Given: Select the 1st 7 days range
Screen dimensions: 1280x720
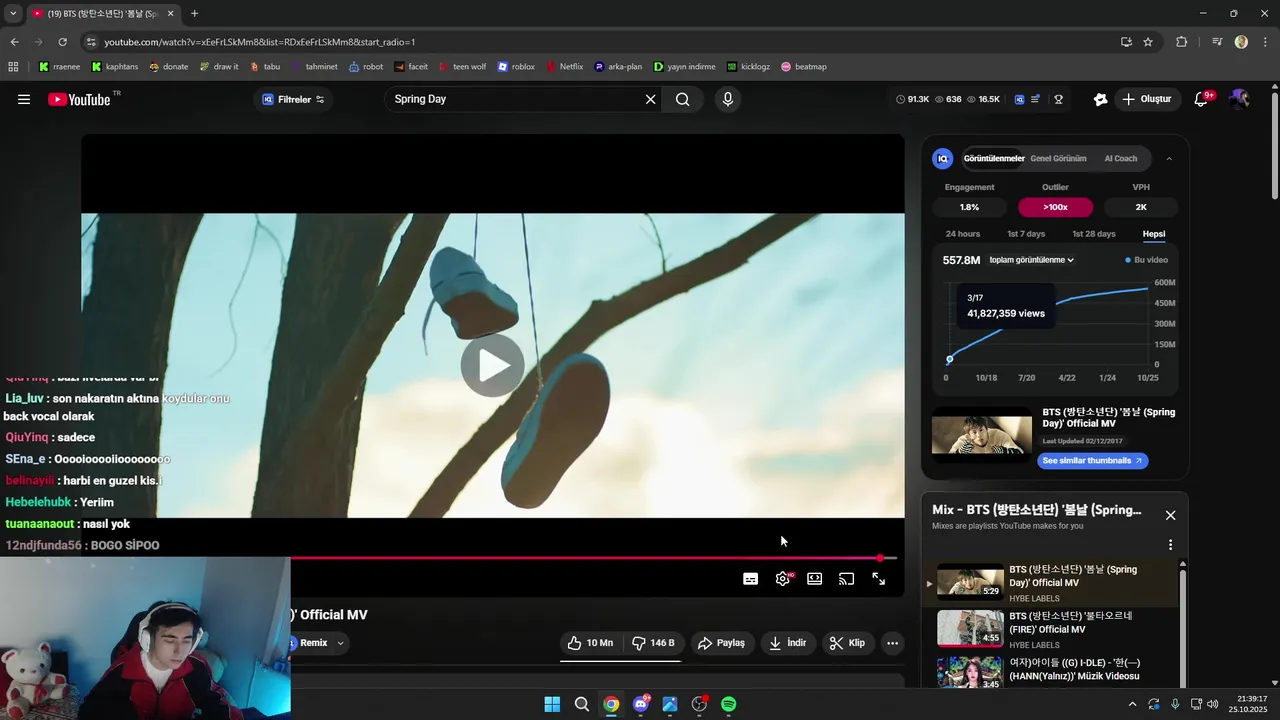Looking at the screenshot, I should coord(1026,234).
